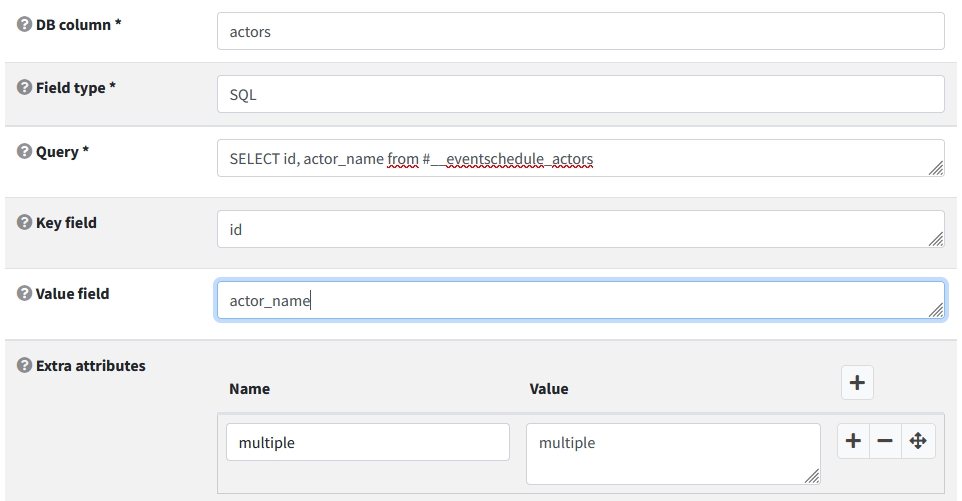This screenshot has height=501, width=962.
Task: Click inside the Query text area
Action: [580, 159]
